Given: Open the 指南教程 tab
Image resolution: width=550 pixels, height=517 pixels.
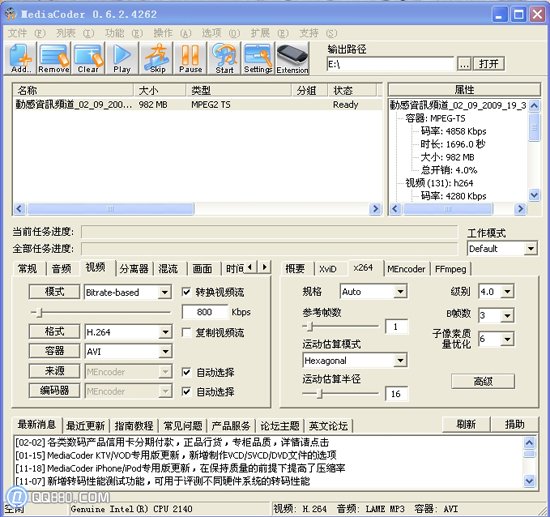Looking at the screenshot, I should click(134, 426).
